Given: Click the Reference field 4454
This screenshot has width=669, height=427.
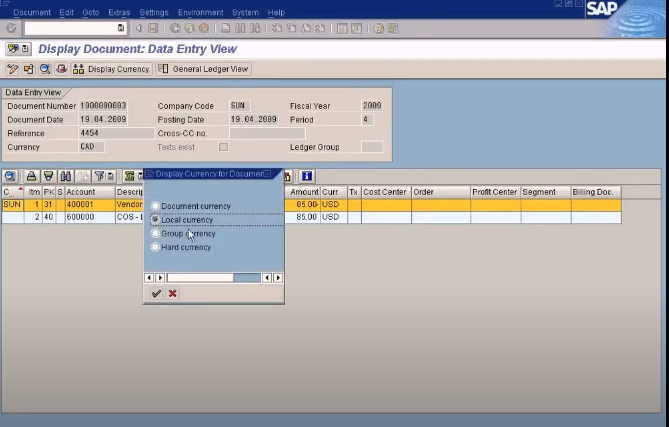Looking at the screenshot, I should point(116,133).
